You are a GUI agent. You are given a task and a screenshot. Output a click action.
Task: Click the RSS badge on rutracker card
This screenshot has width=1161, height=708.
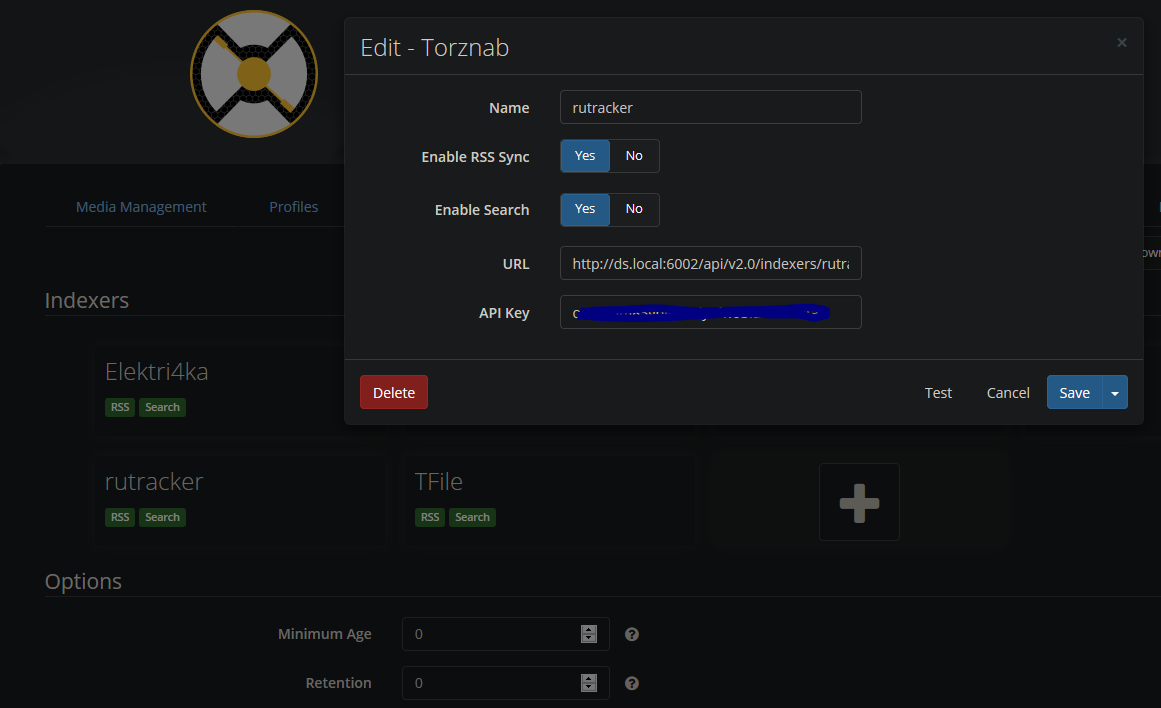(120, 517)
